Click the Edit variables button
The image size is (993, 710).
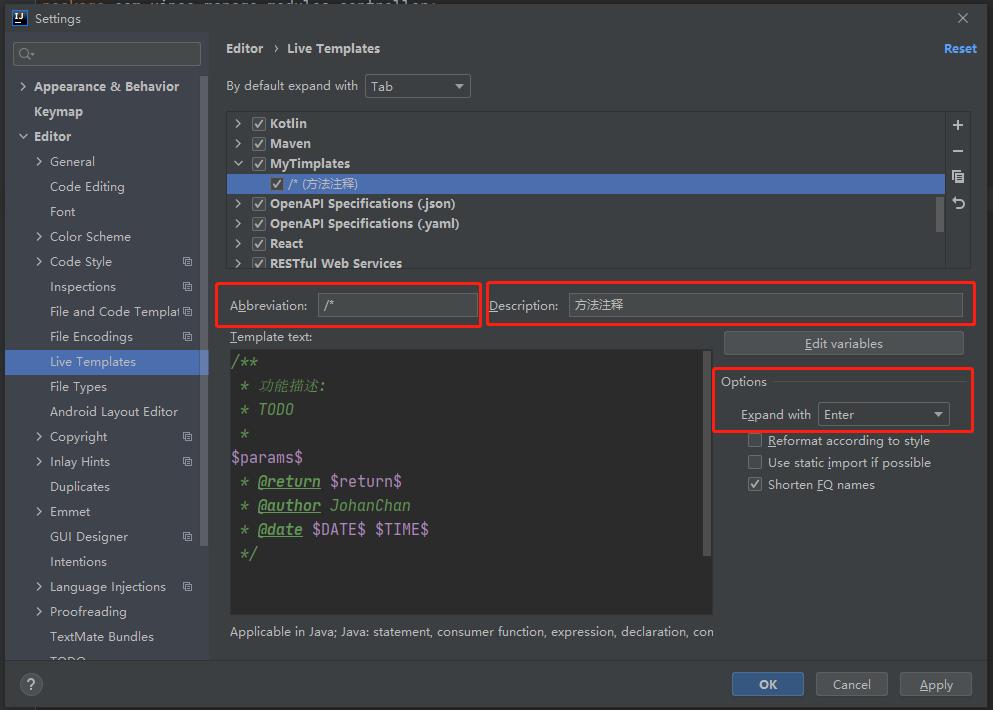843,344
